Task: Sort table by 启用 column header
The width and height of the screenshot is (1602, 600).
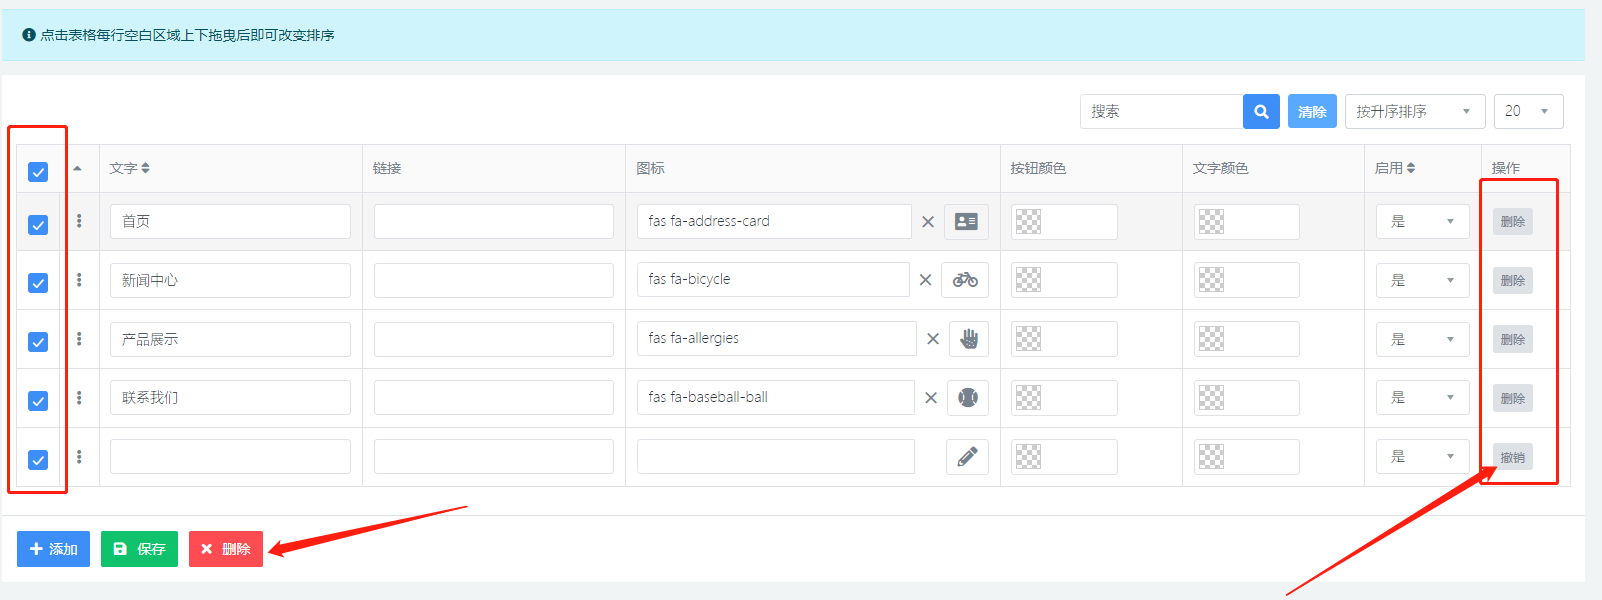Action: point(1394,168)
